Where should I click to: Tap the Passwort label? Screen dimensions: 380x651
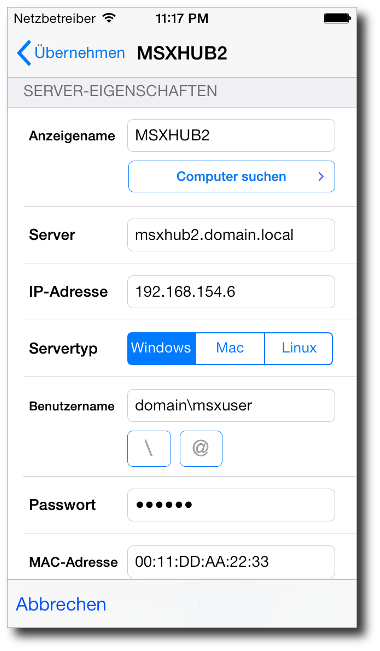coord(62,505)
